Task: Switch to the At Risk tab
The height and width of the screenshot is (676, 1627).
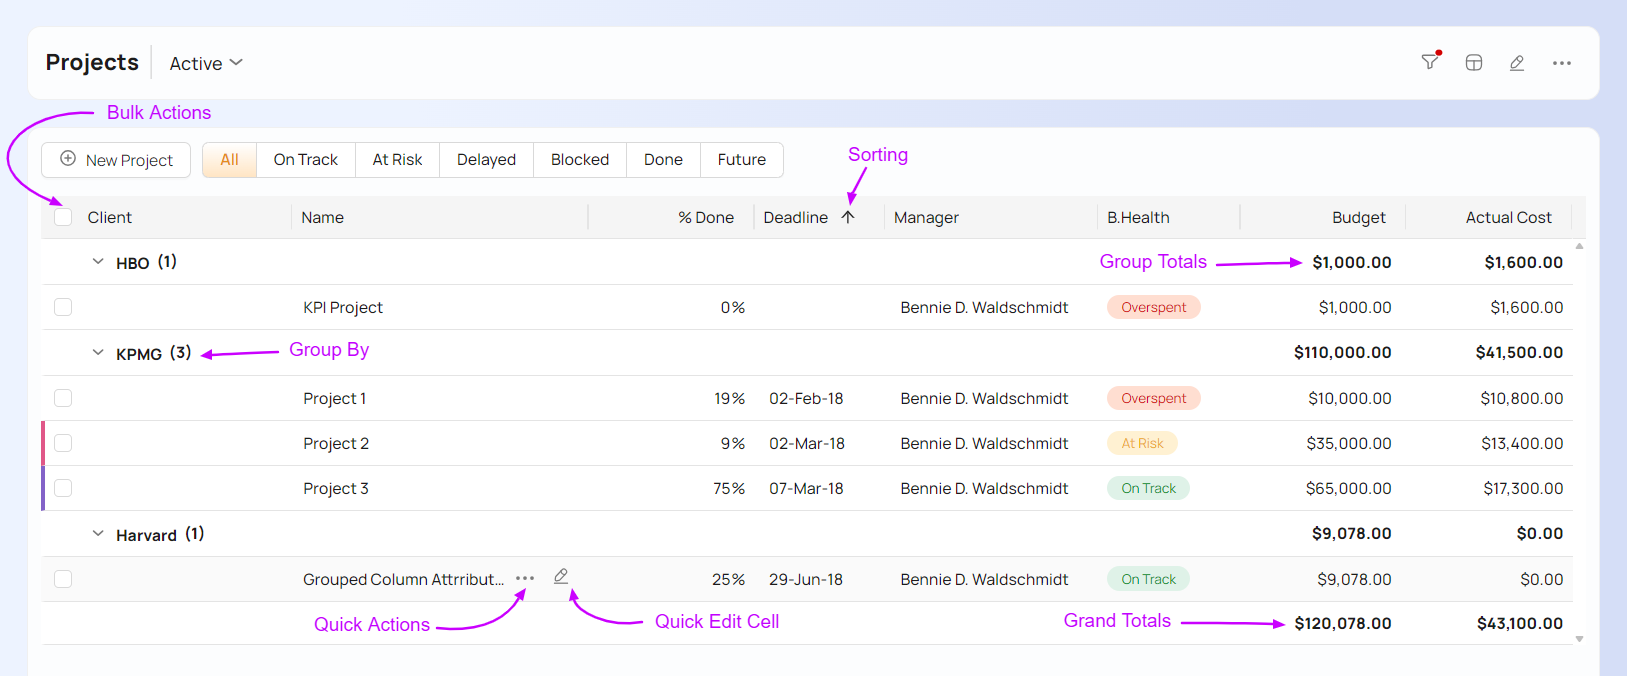Action: click(x=397, y=160)
